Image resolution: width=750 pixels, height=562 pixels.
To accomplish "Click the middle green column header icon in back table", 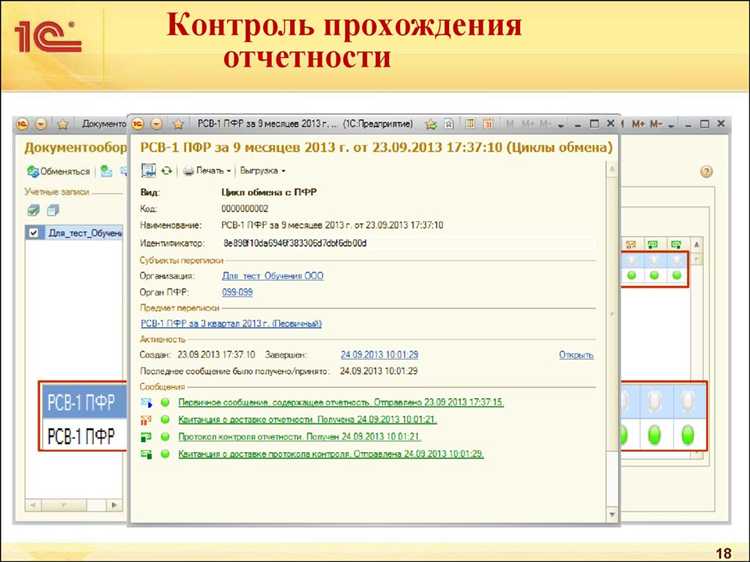I will pos(653,244).
